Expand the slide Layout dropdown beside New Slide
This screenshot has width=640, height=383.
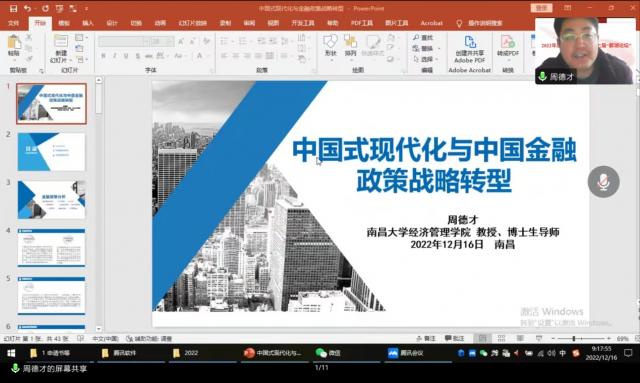(81, 38)
